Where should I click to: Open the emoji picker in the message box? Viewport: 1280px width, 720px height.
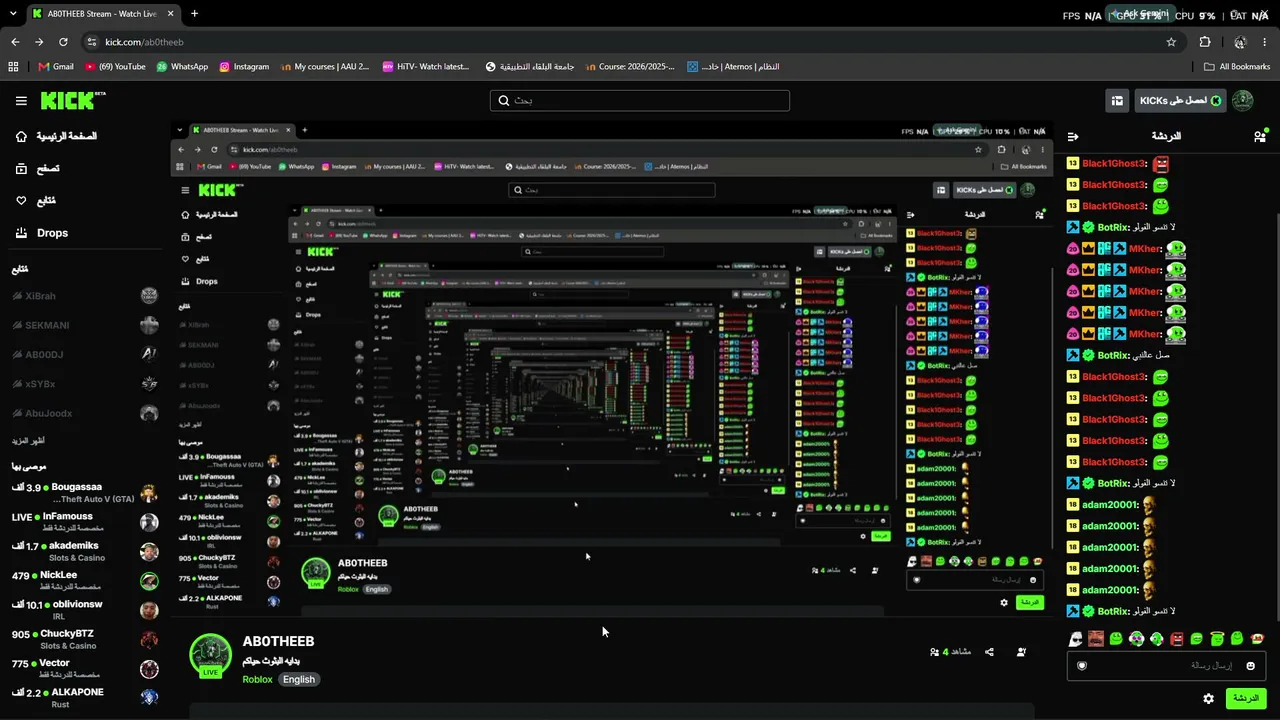(x=1250, y=665)
